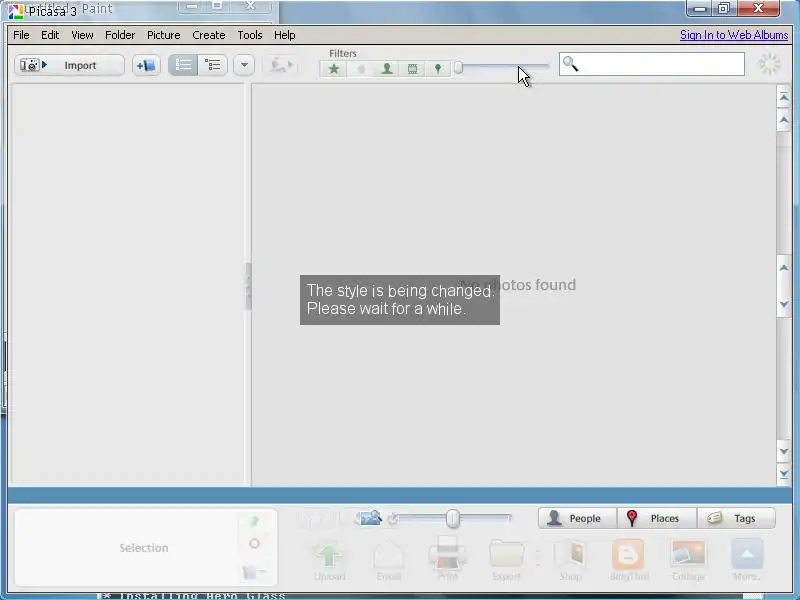Switch to flat folder list view

coord(183,65)
